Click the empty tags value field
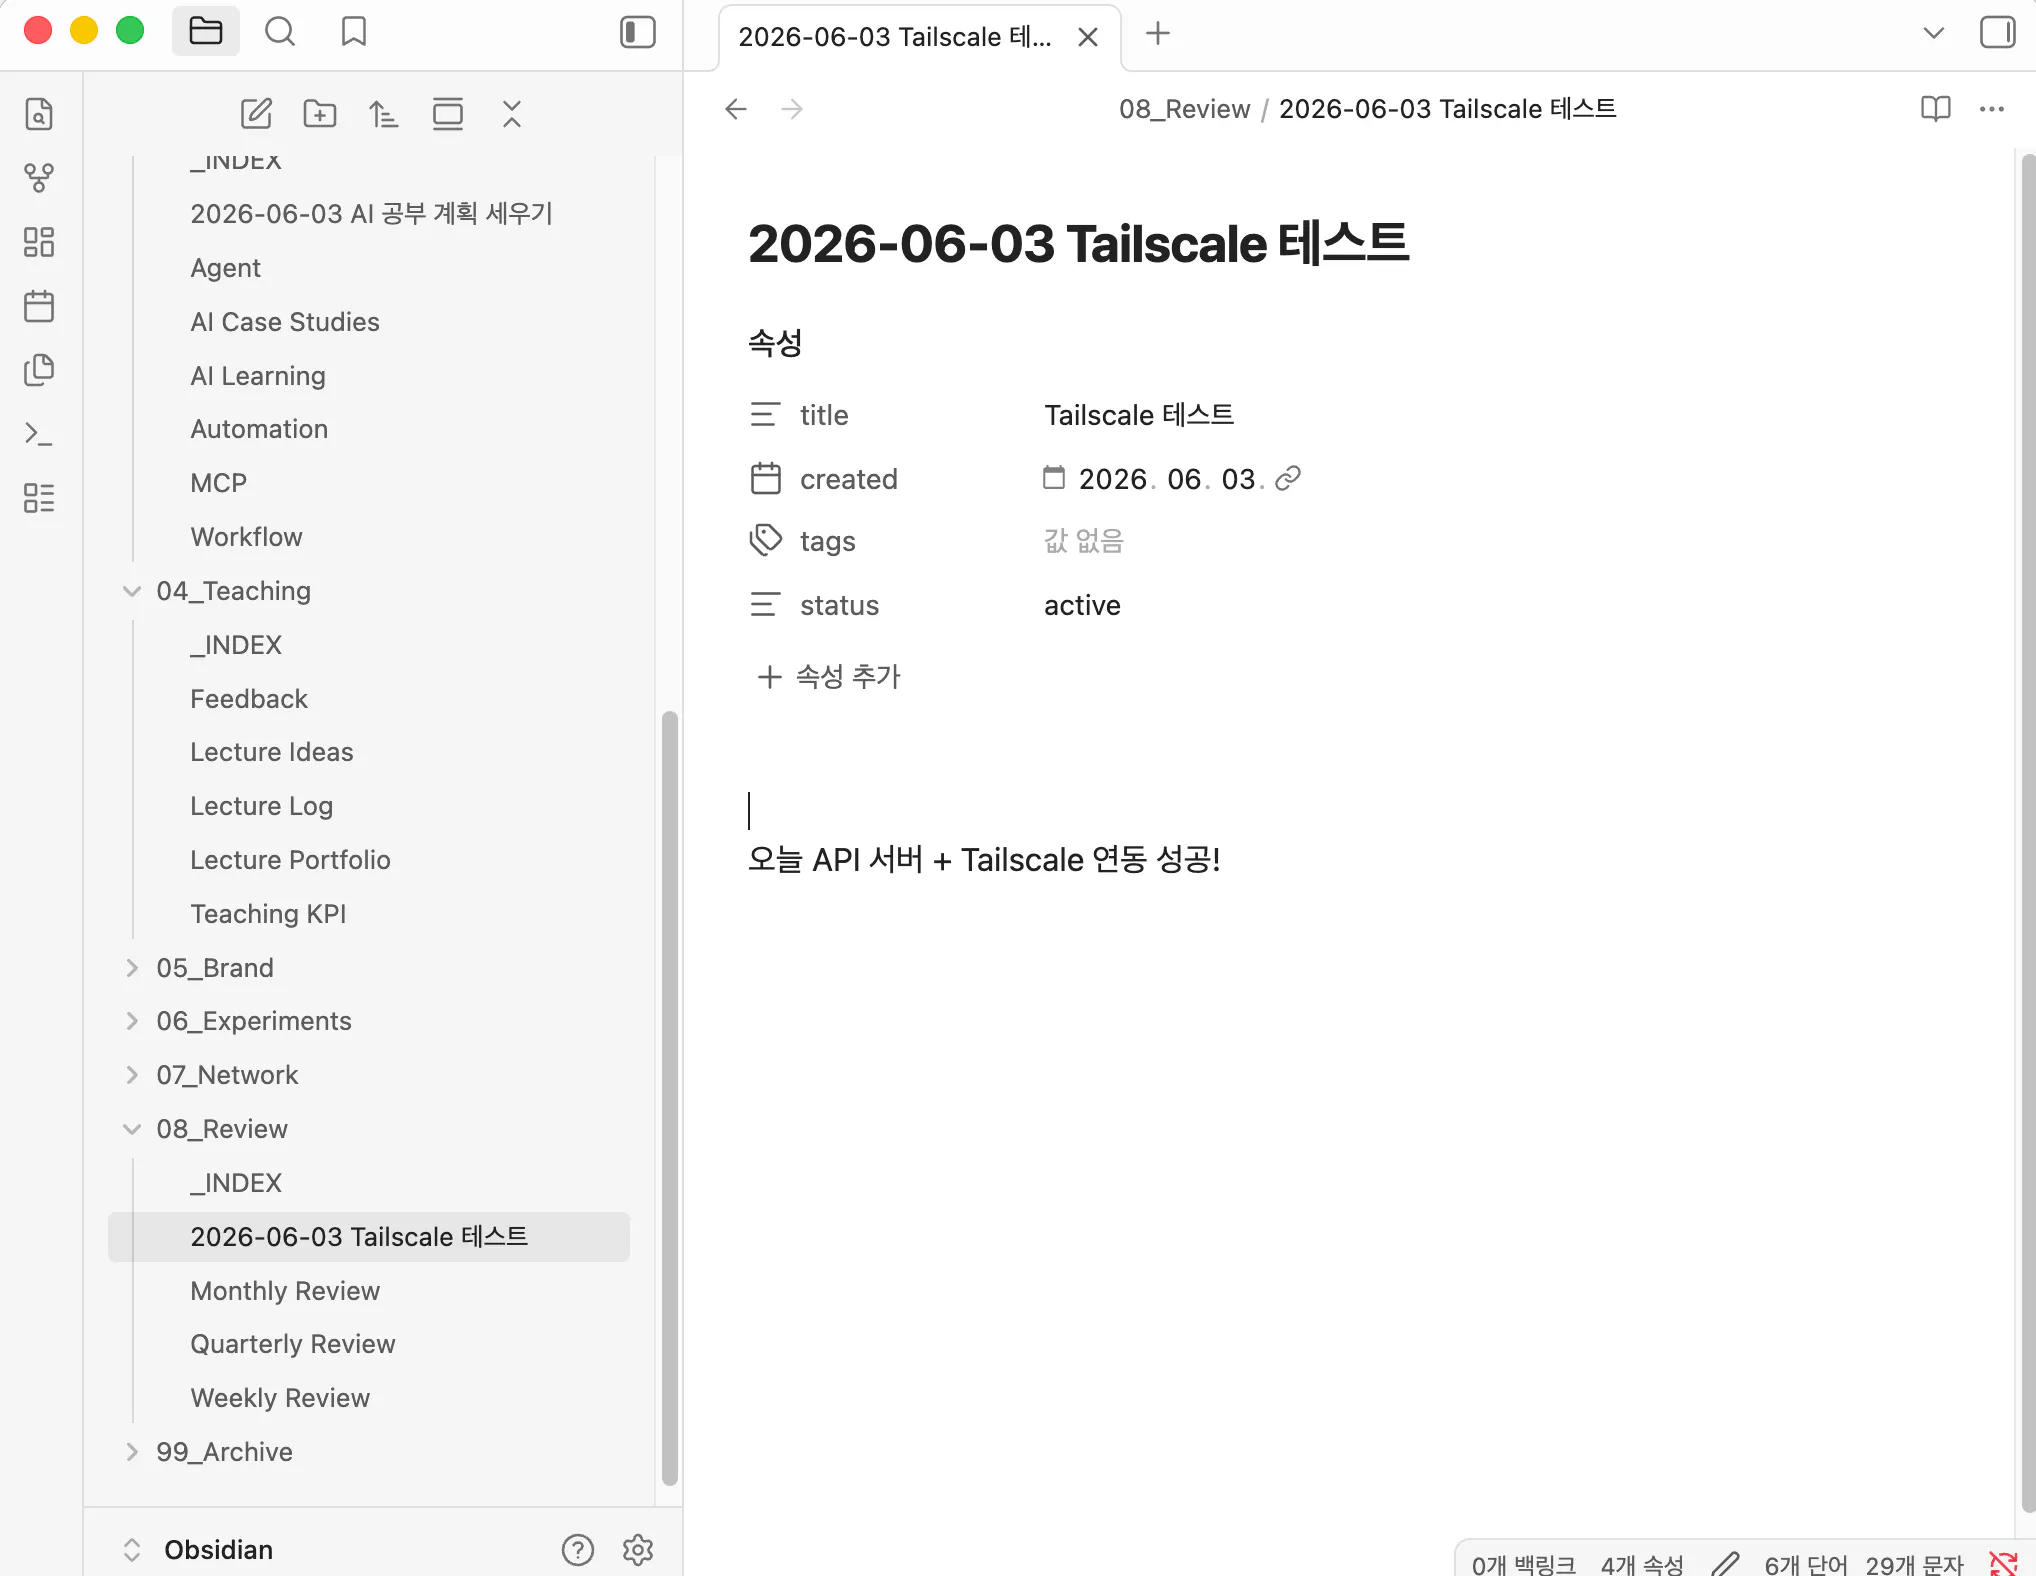 pos(1084,541)
